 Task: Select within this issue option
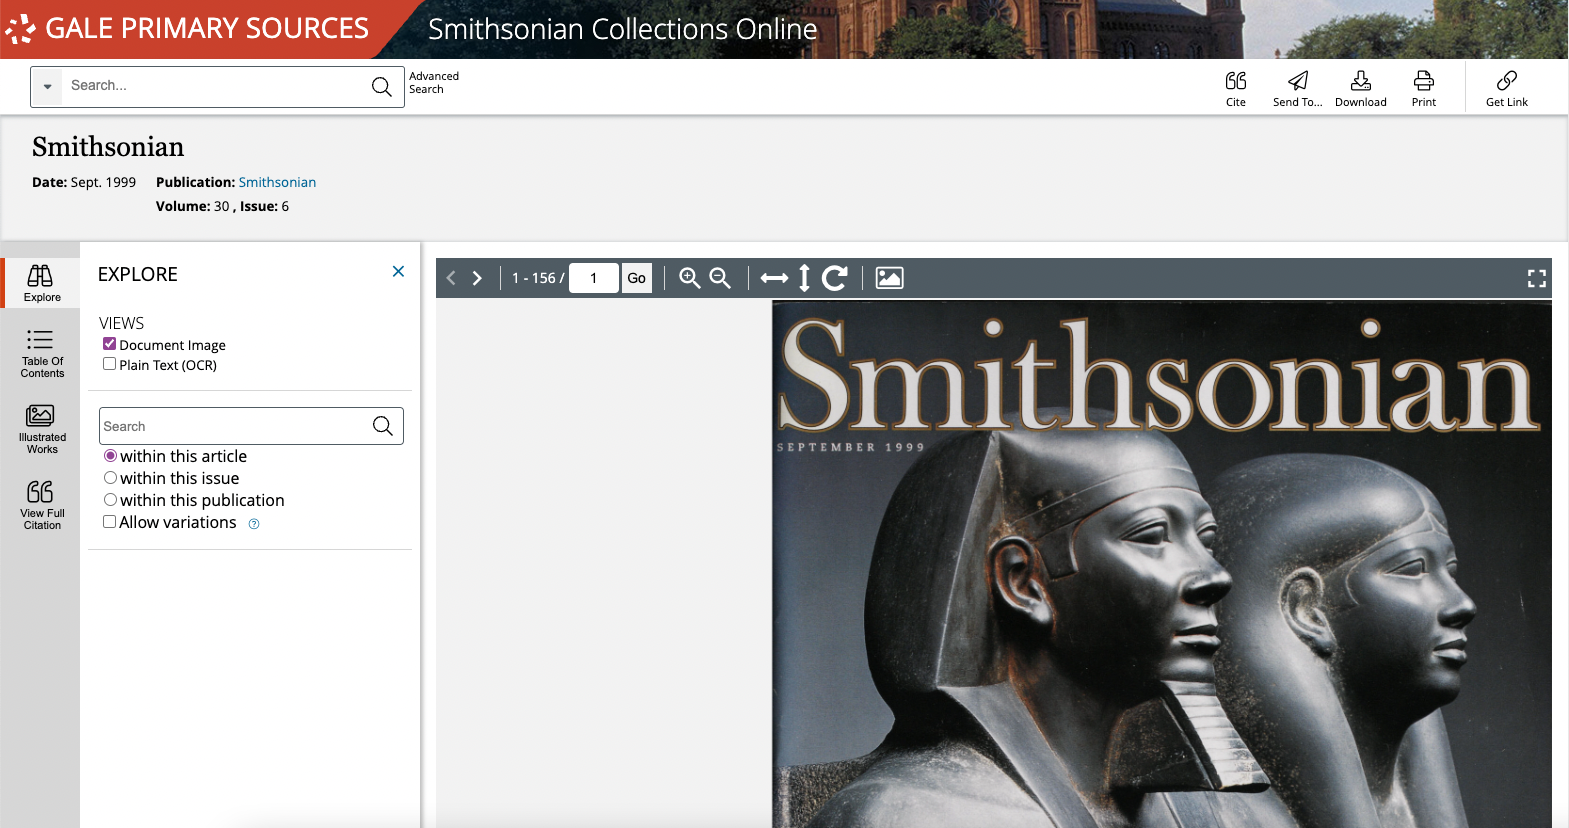pos(111,478)
